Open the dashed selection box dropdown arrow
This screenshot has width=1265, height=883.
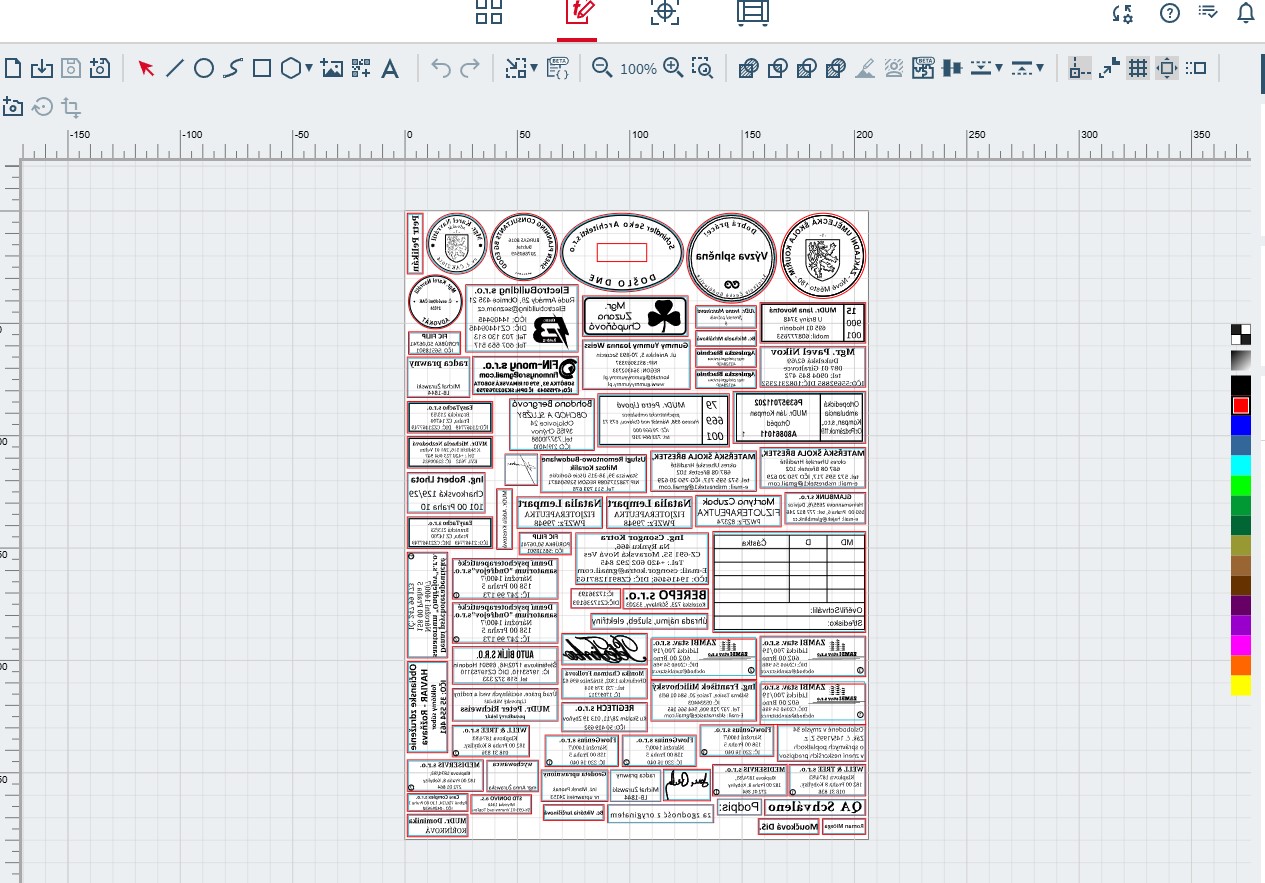pos(534,68)
